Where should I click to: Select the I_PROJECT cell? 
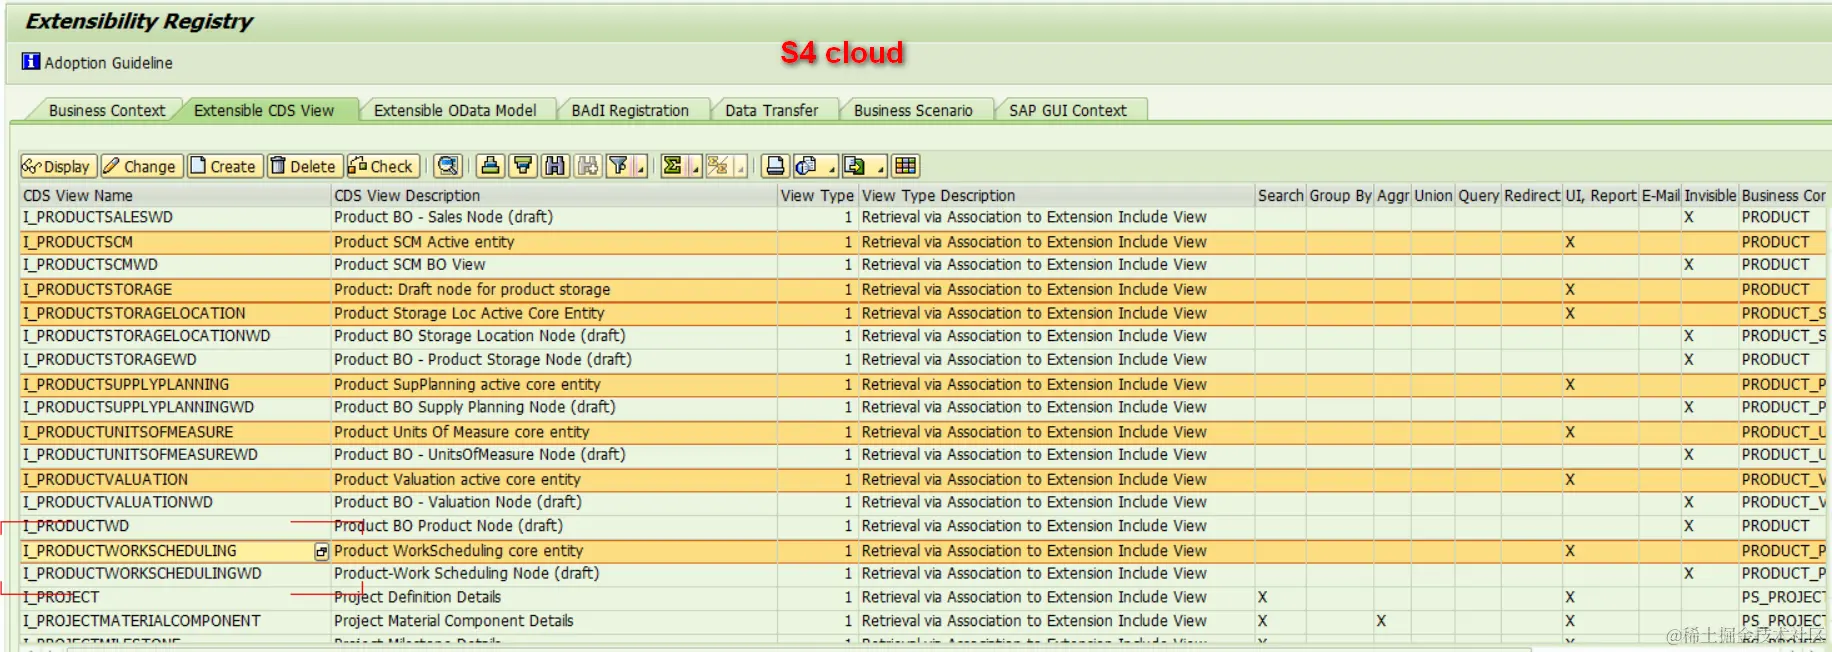176,597
